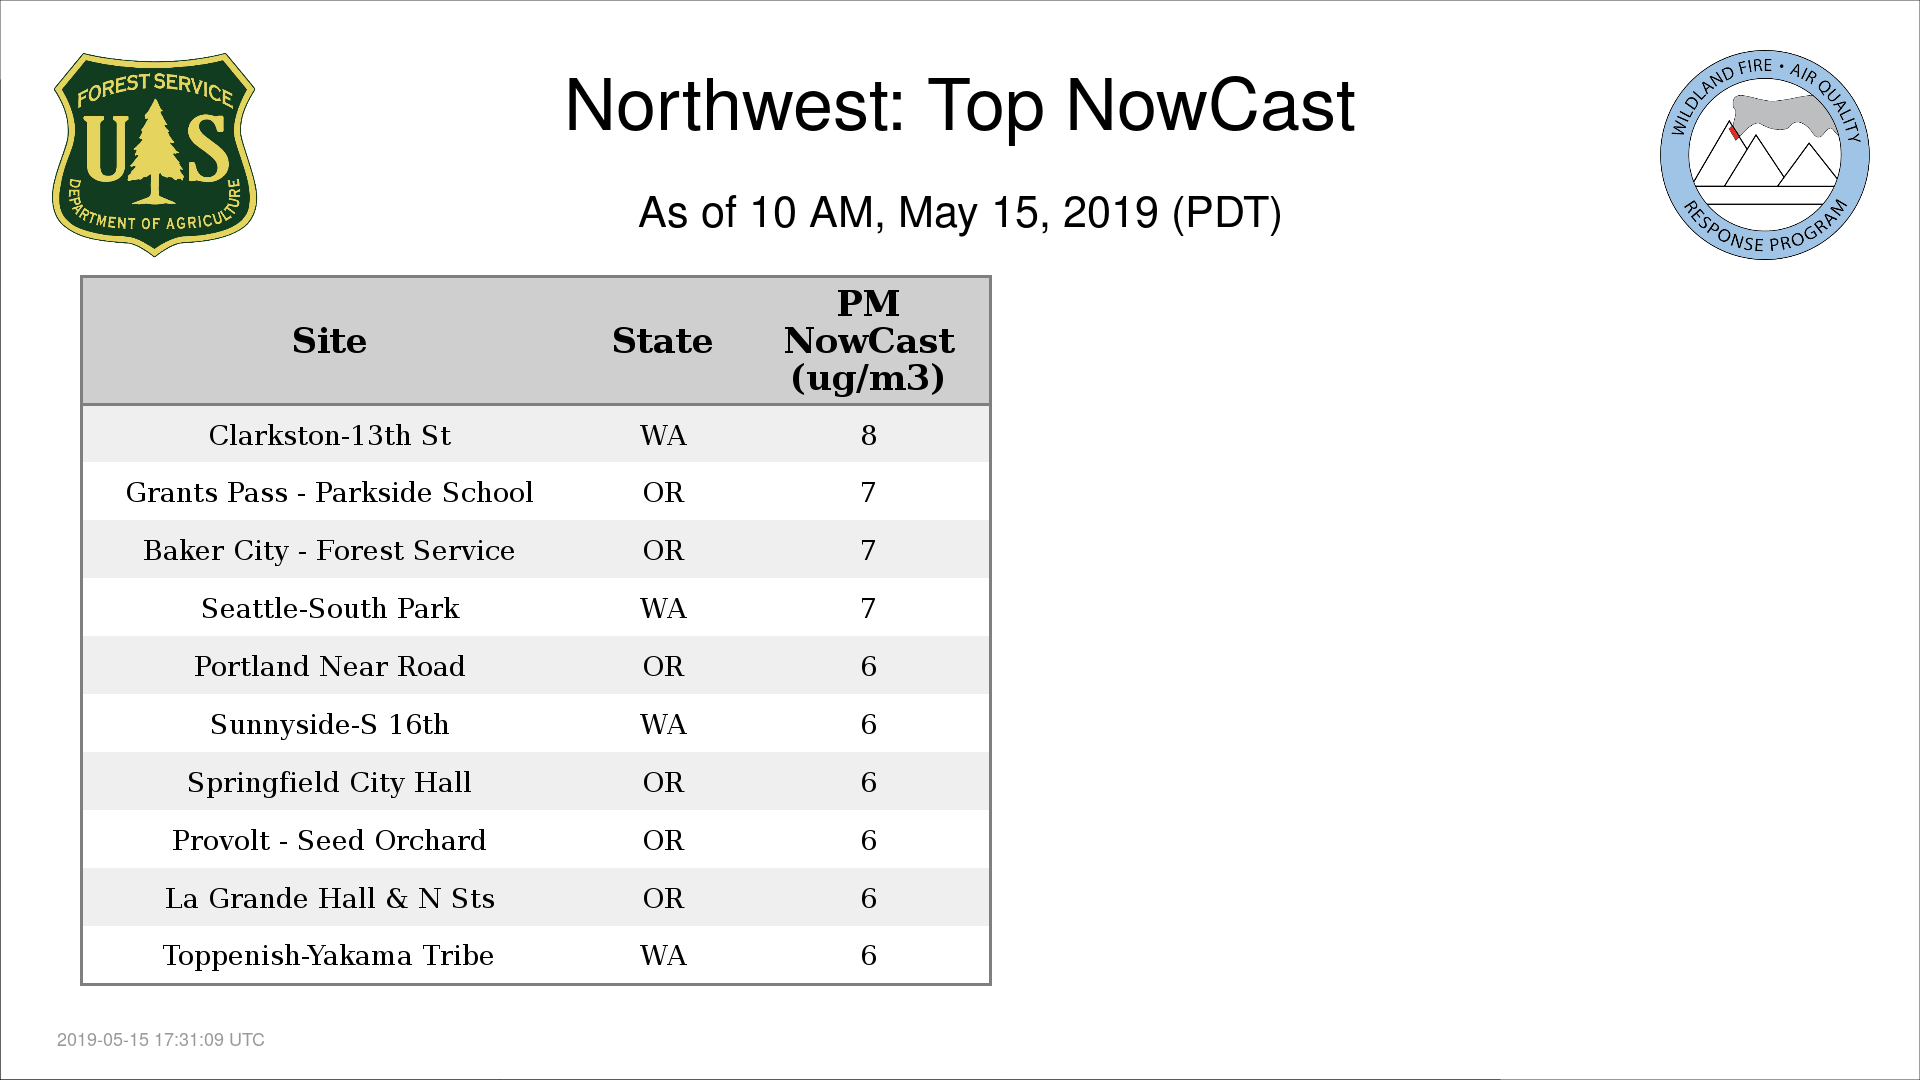Click the 'As of 10 AM, May 15, 2019' subtitle
1920x1080 pixels.
pyautogui.click(x=959, y=213)
